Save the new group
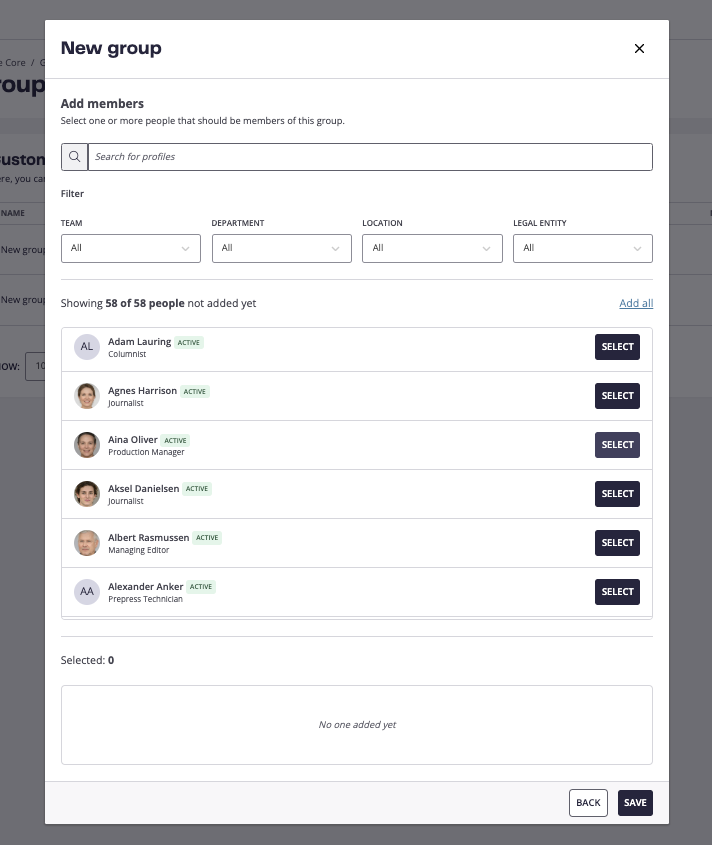This screenshot has height=845, width=712. click(635, 803)
